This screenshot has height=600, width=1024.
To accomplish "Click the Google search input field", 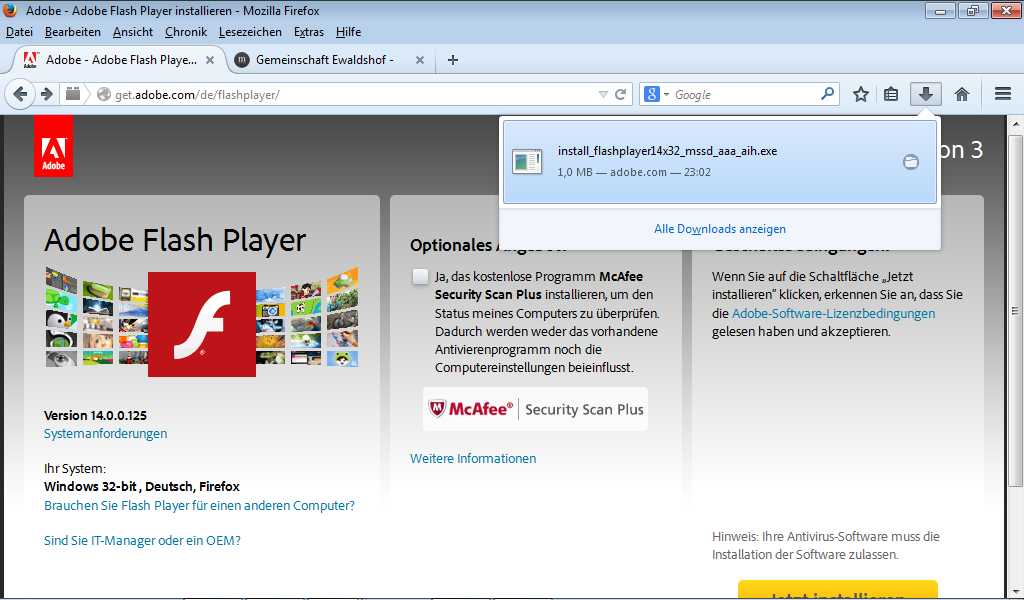I will pyautogui.click(x=745, y=95).
